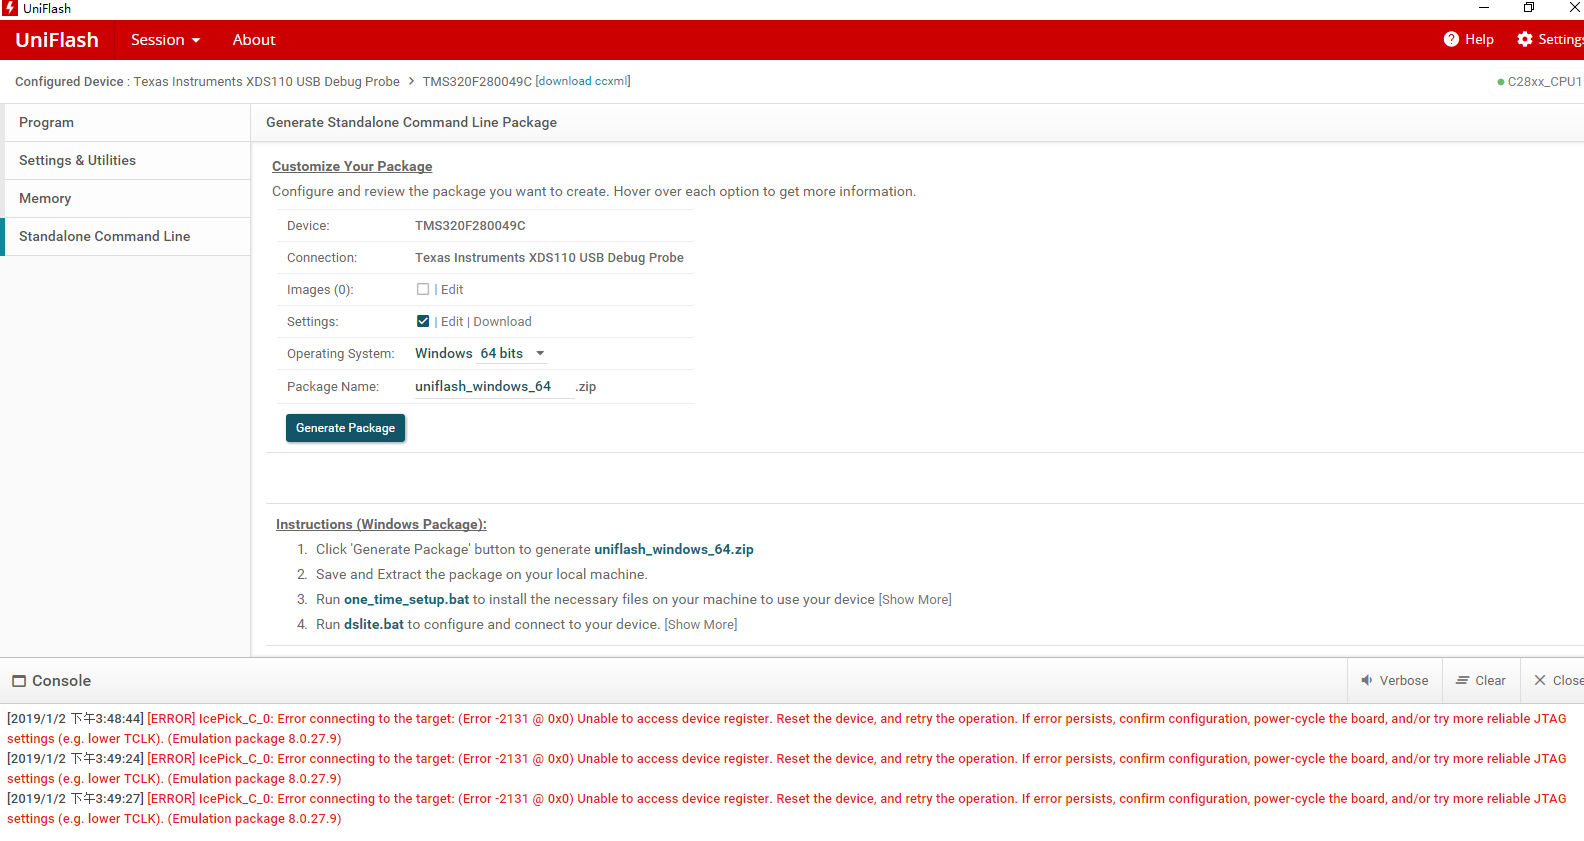Click the UniFlash logo in the red header

point(57,40)
